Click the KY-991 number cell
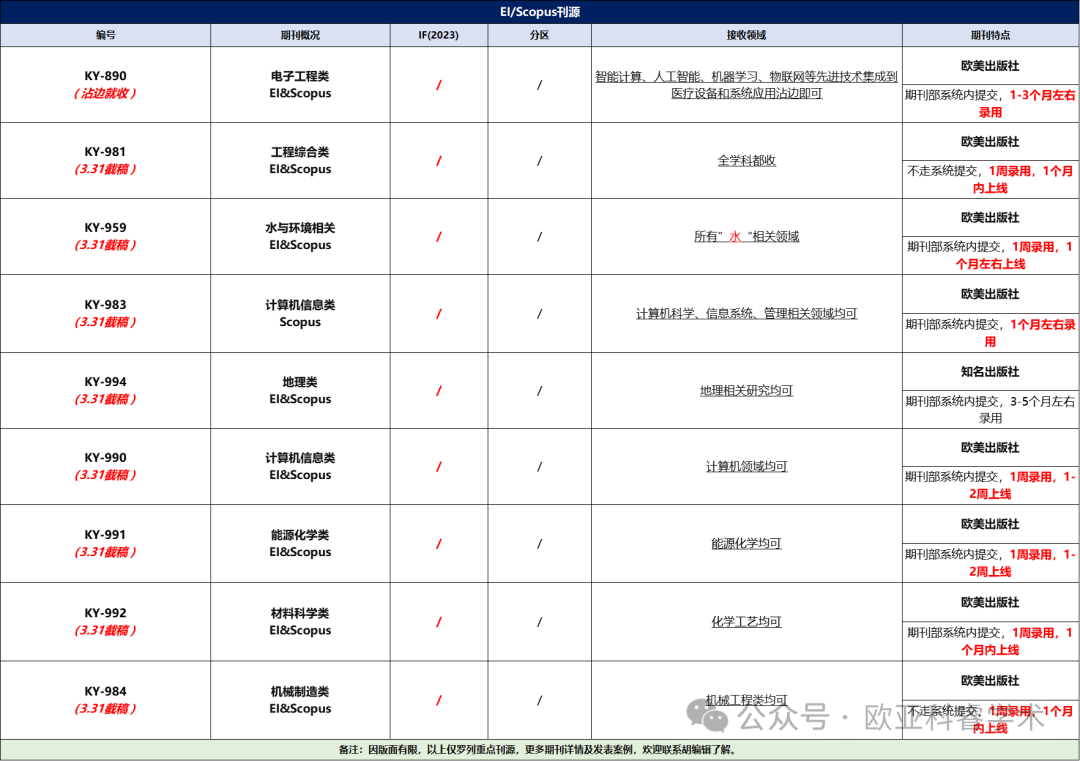 point(105,543)
